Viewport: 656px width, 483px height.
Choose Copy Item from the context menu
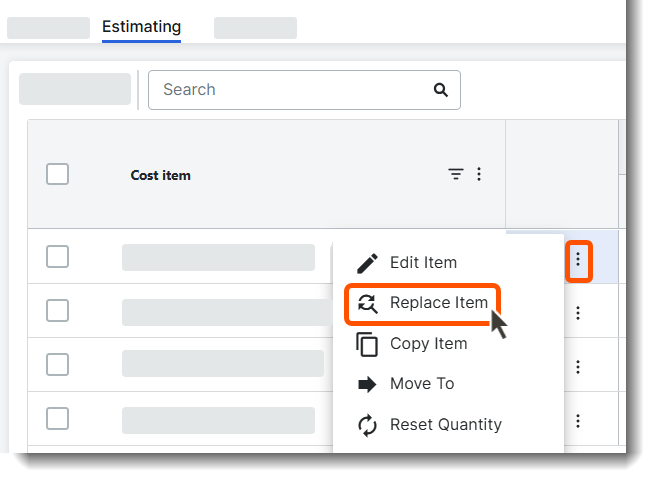point(448,344)
